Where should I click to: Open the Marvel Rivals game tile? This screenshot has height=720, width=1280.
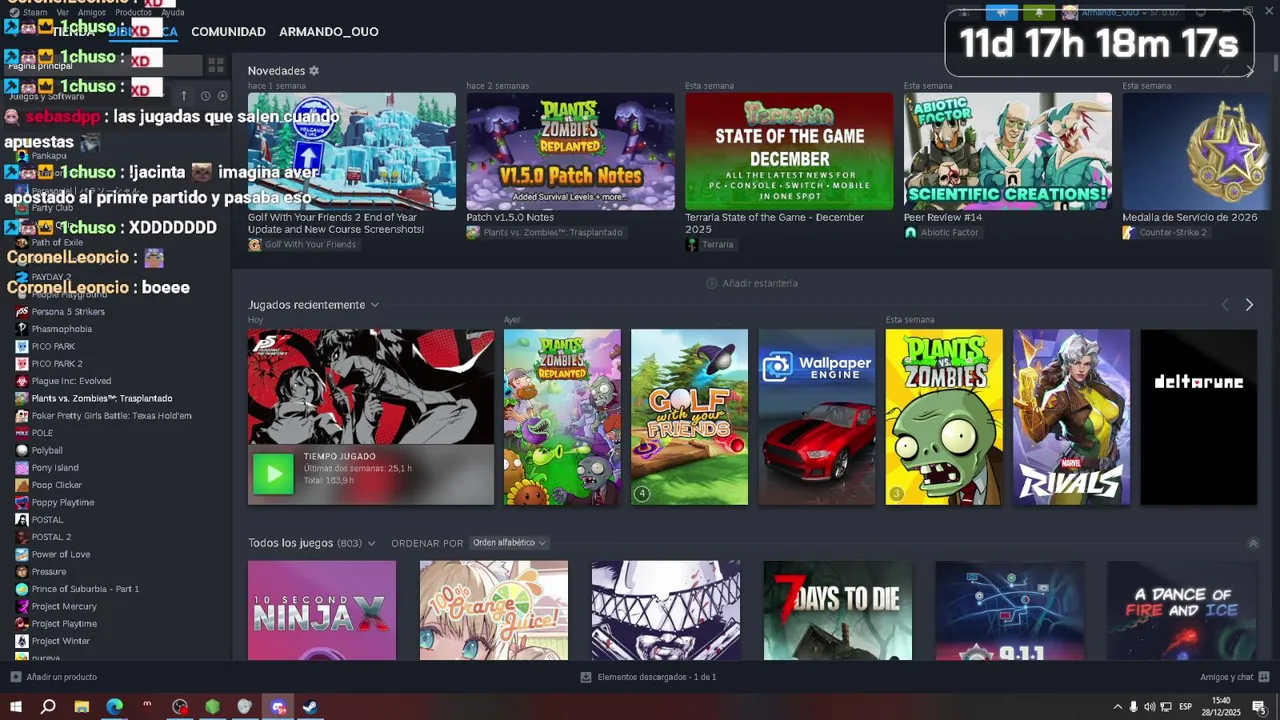1071,417
